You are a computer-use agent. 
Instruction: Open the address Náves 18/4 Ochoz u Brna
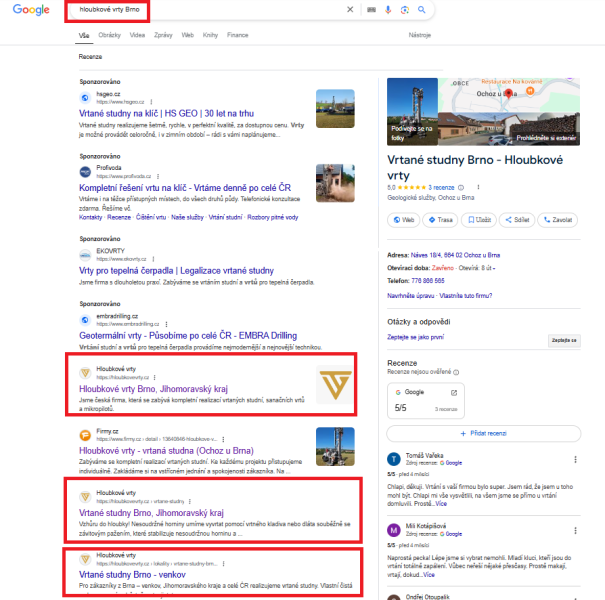tap(455, 255)
